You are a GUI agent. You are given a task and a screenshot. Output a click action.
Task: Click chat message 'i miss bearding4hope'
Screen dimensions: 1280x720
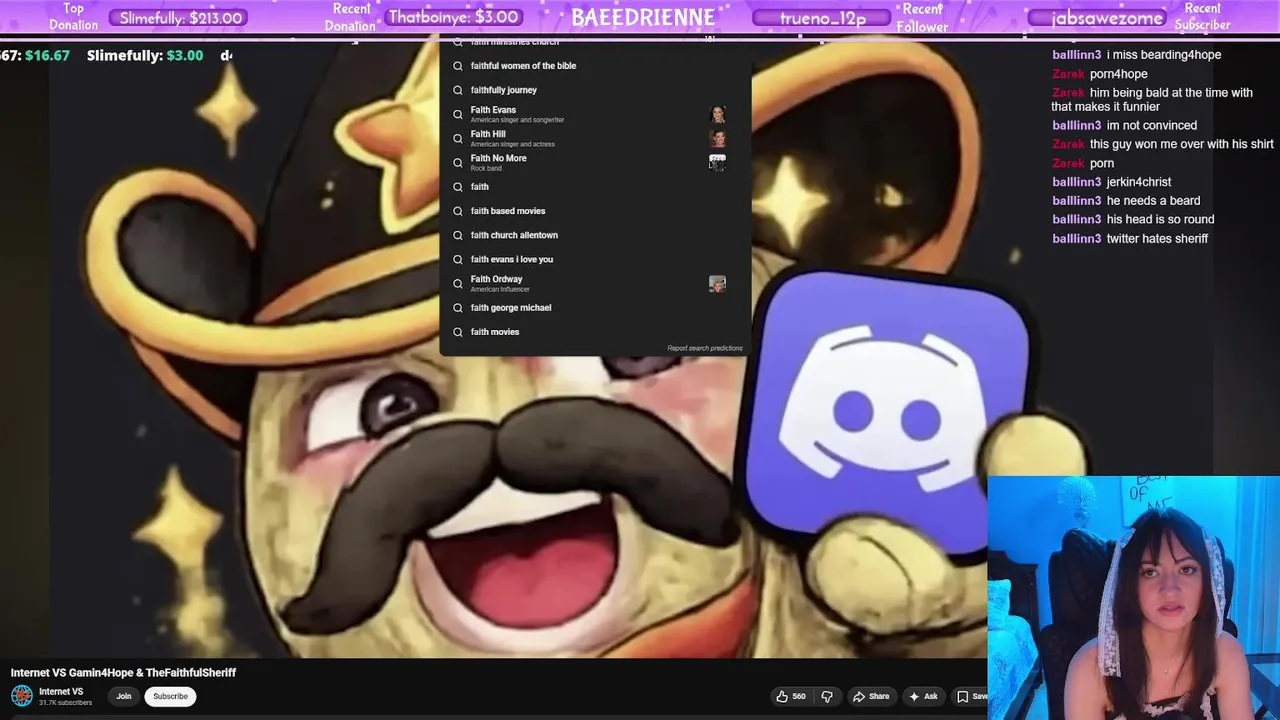1164,55
